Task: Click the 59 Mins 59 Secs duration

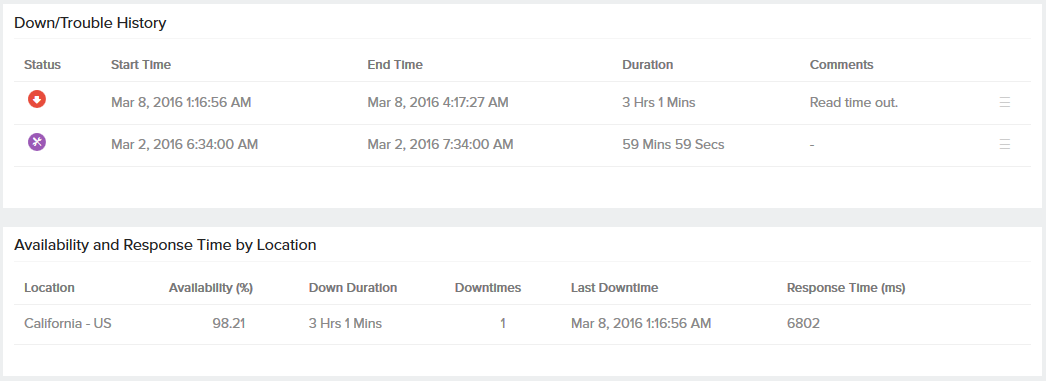Action: coord(673,144)
